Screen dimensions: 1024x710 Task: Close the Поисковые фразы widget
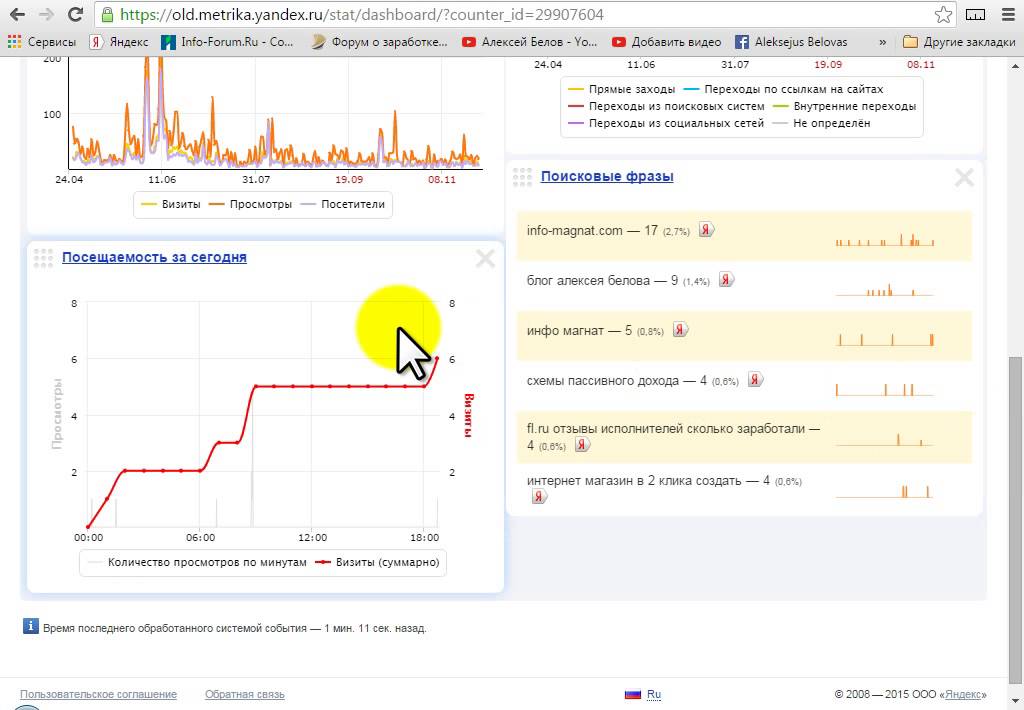965,178
